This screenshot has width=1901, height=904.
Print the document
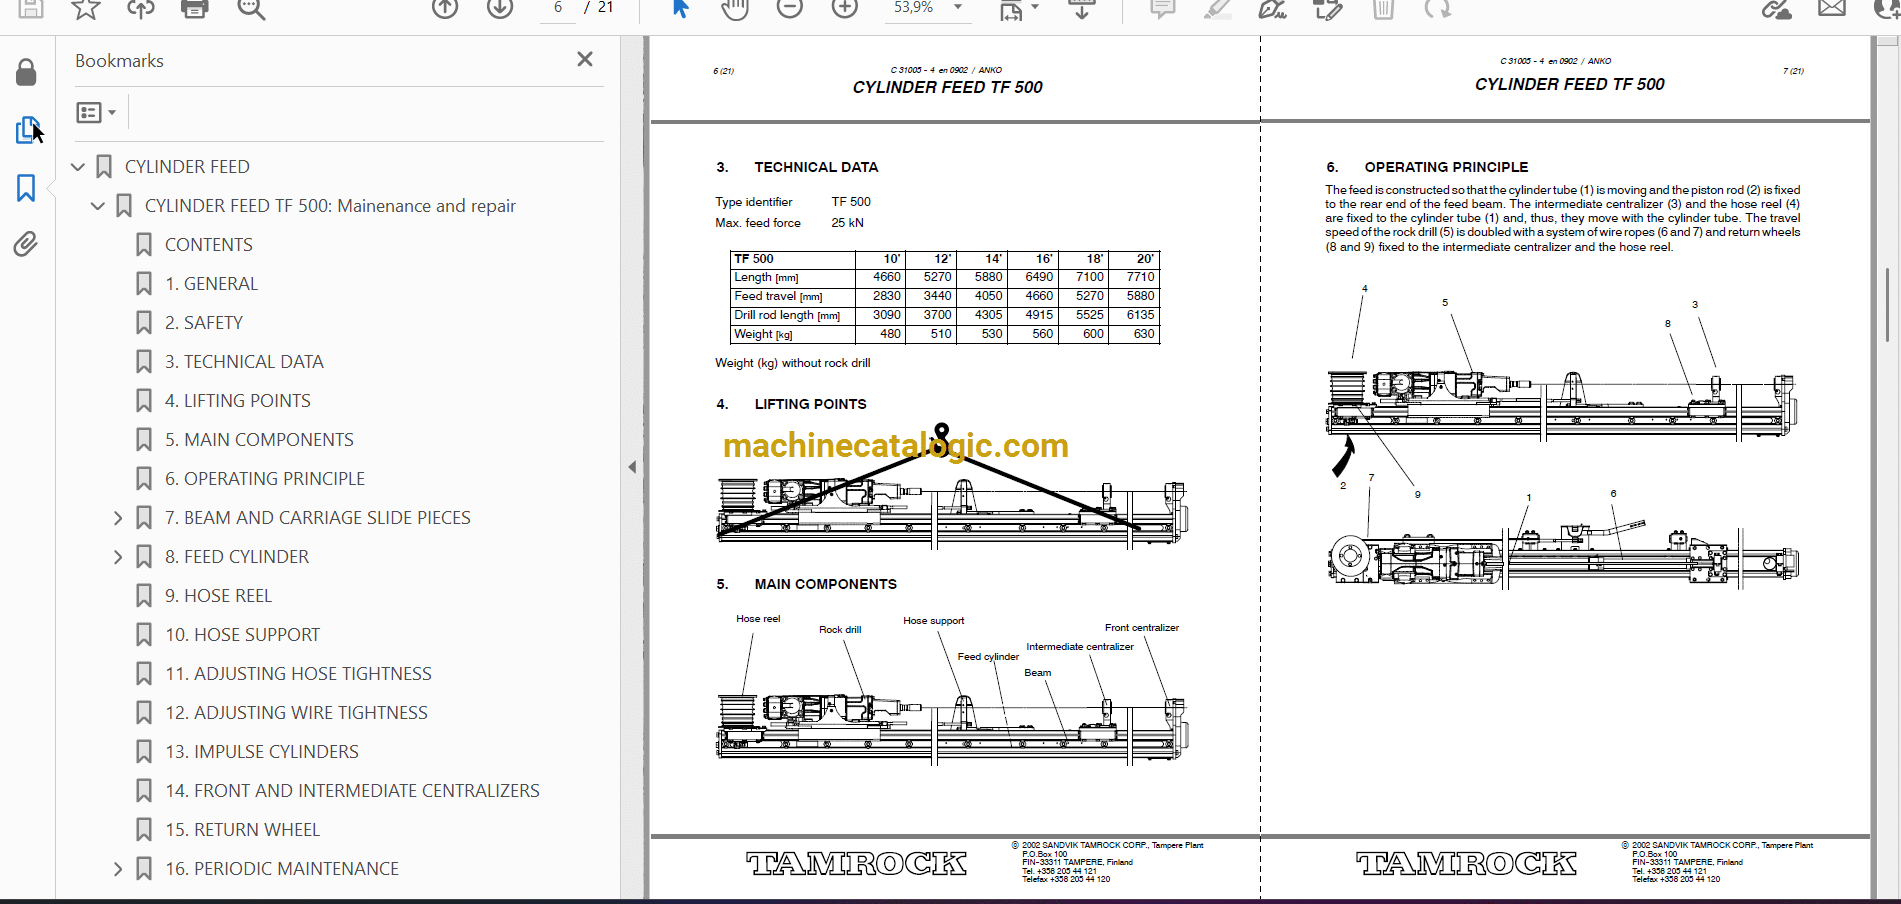(195, 8)
